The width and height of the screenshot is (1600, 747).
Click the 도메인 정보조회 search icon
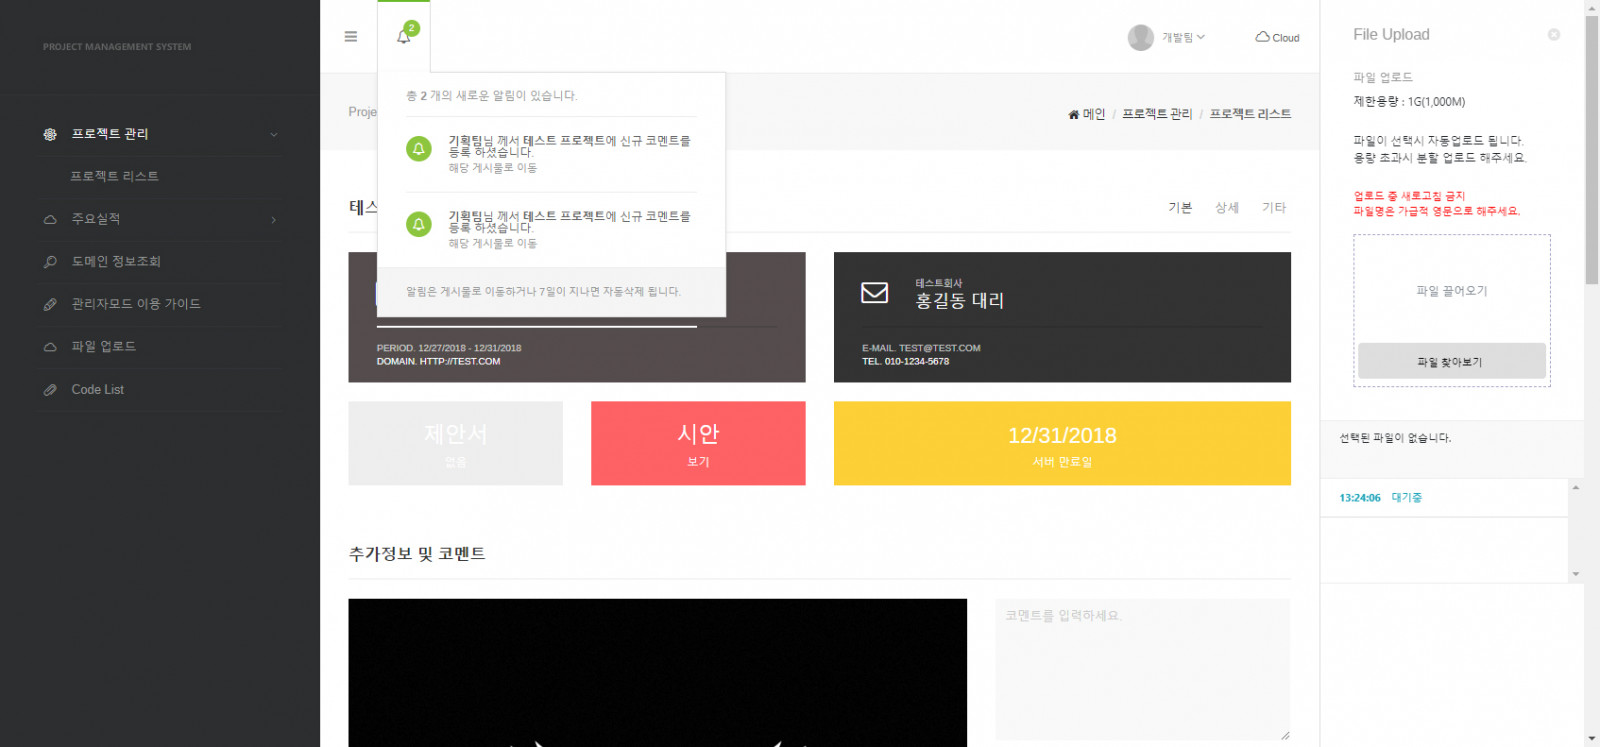coord(50,262)
